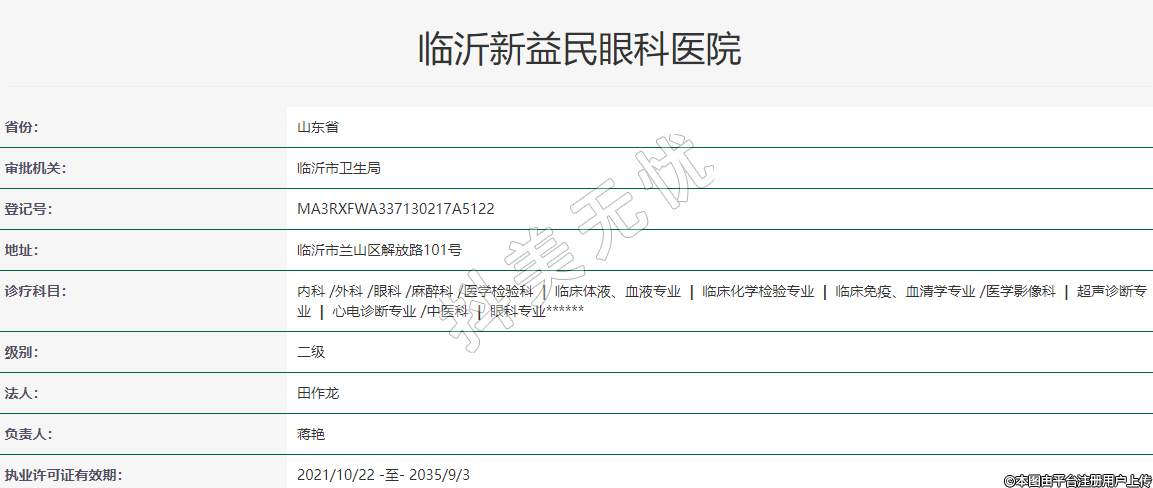Image resolution: width=1153 pixels, height=488 pixels.
Task: Click the hospital title 临沂新益民眼科医院
Action: tap(579, 49)
